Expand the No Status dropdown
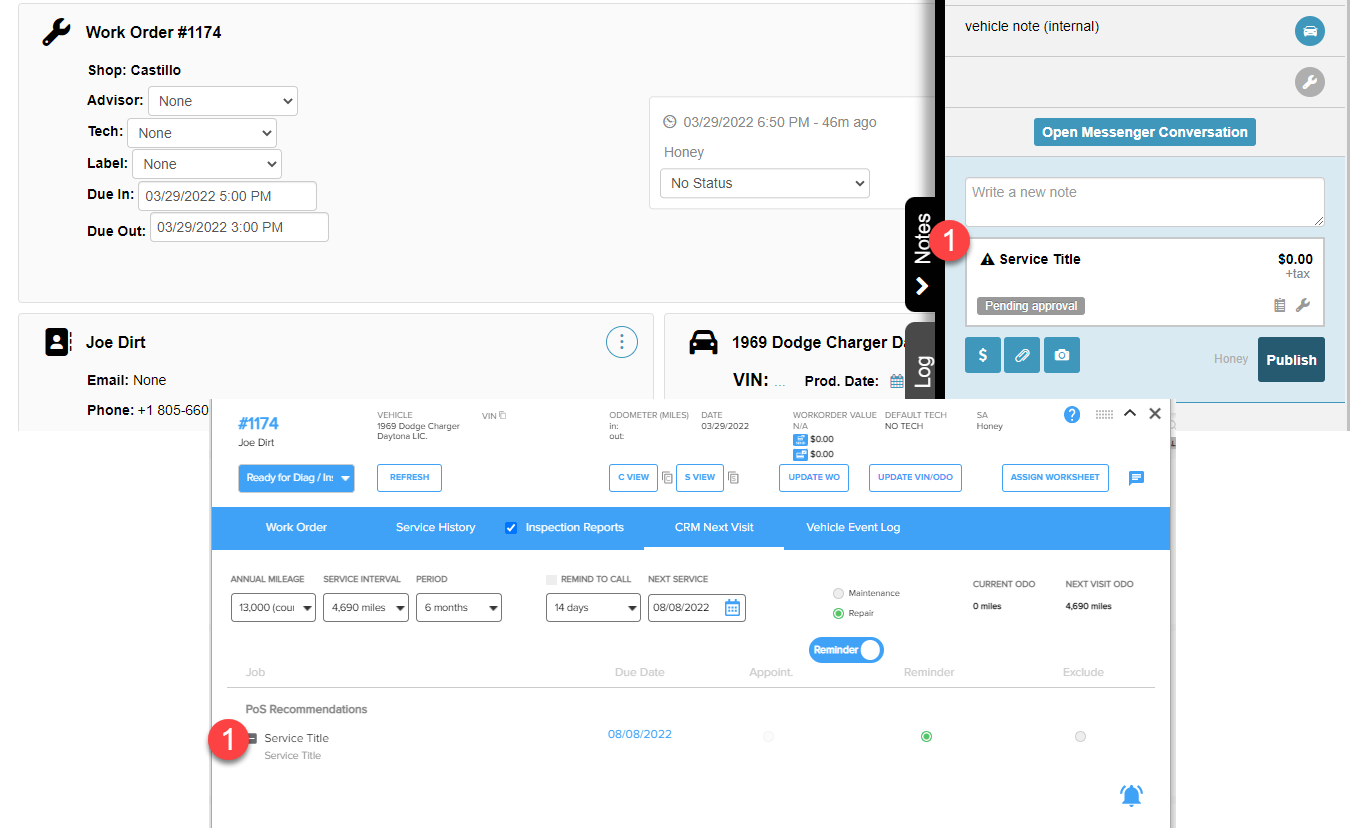1350x828 pixels. 765,183
